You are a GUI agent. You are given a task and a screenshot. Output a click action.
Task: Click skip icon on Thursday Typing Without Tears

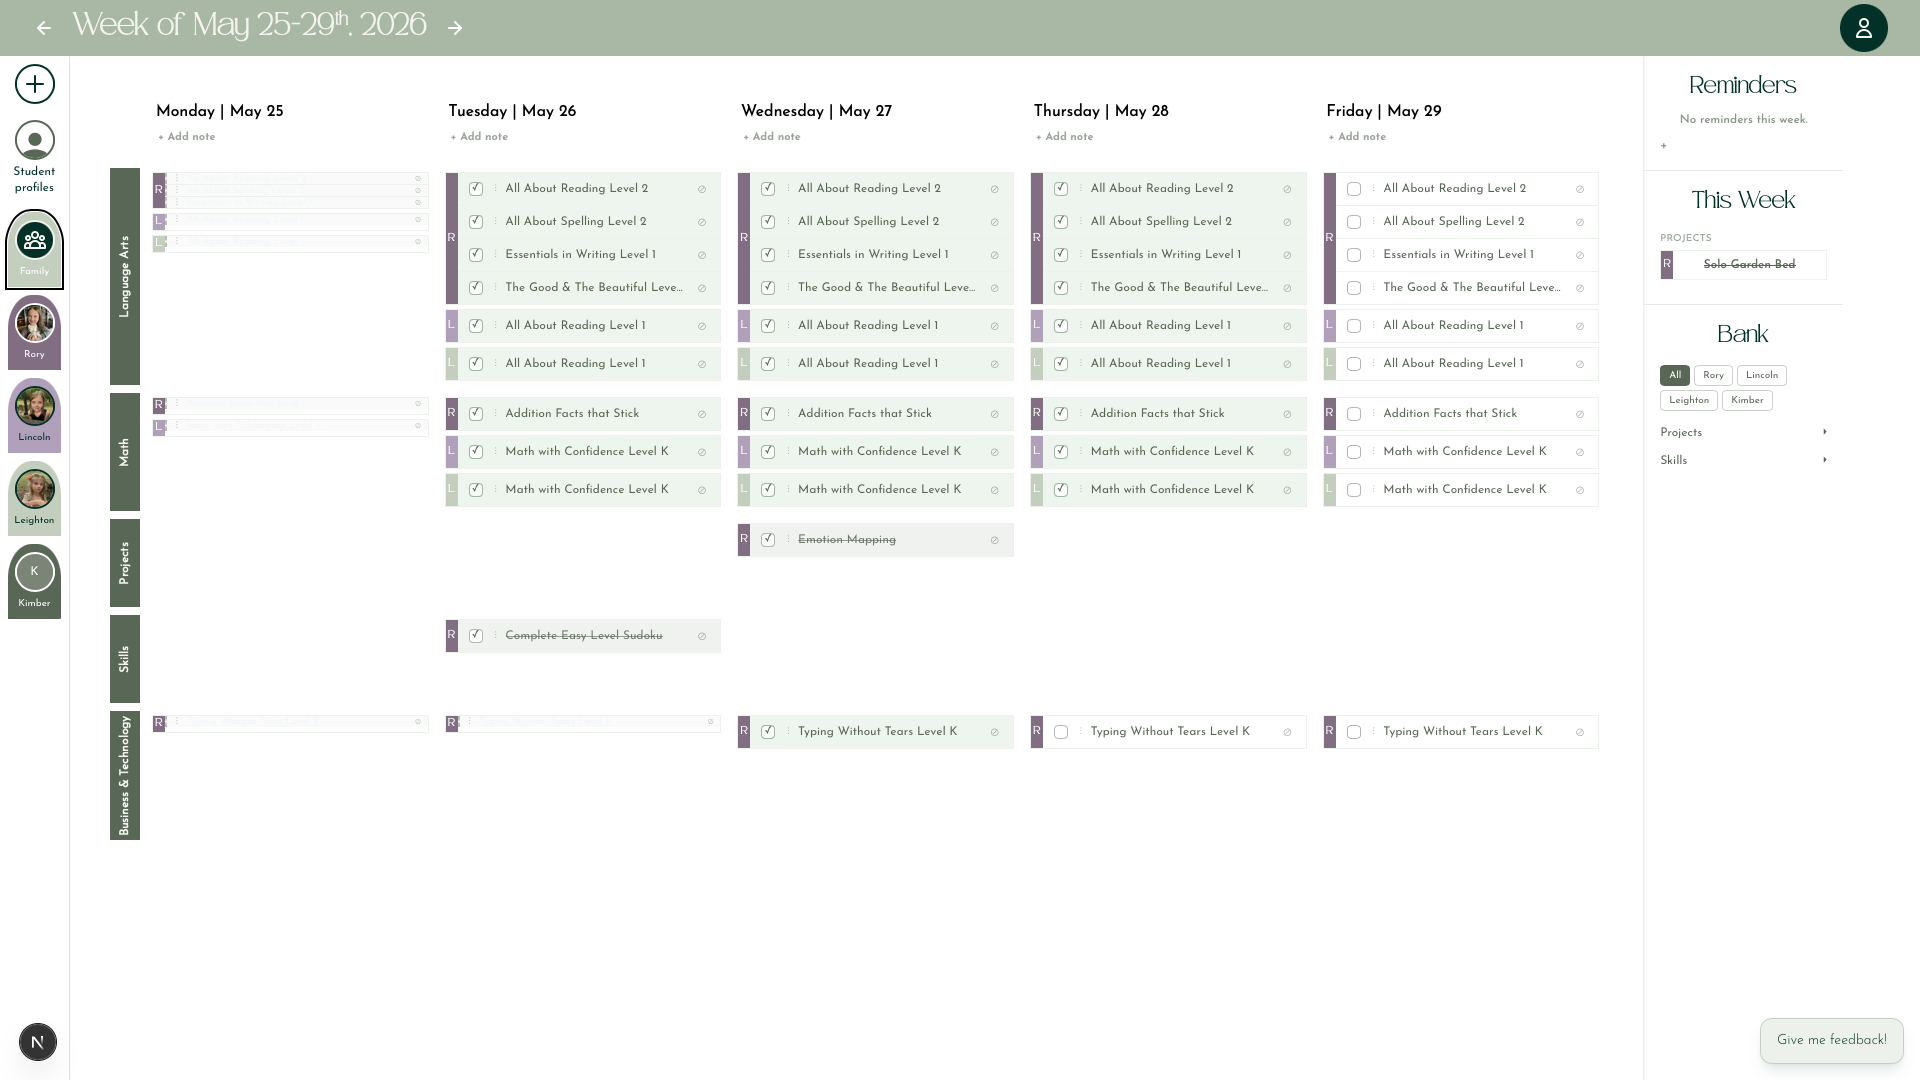(1287, 732)
